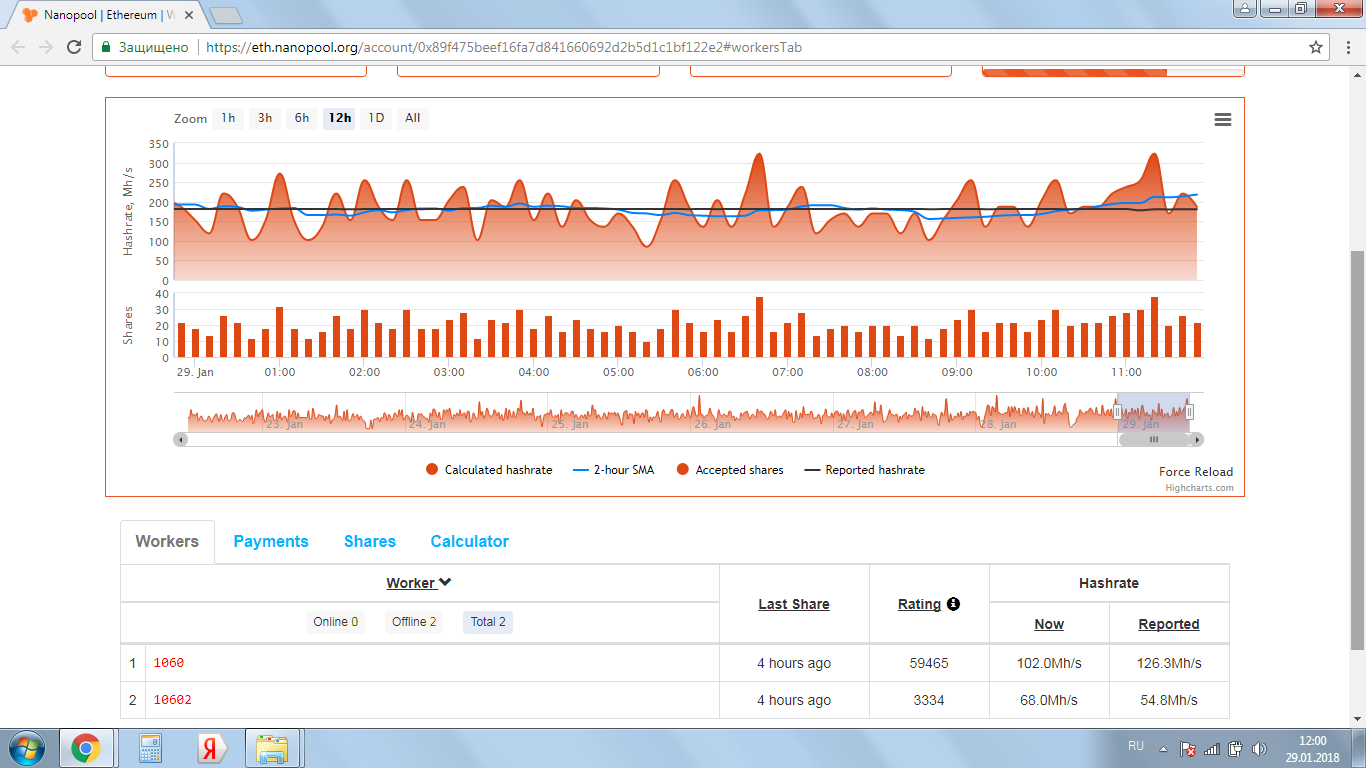Reload the page with the refresh icon

(x=73, y=47)
